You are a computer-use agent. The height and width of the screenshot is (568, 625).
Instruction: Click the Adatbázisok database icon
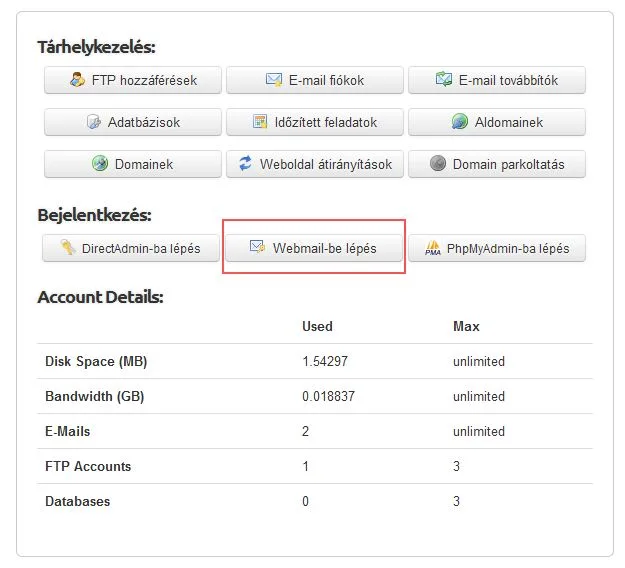pos(94,122)
